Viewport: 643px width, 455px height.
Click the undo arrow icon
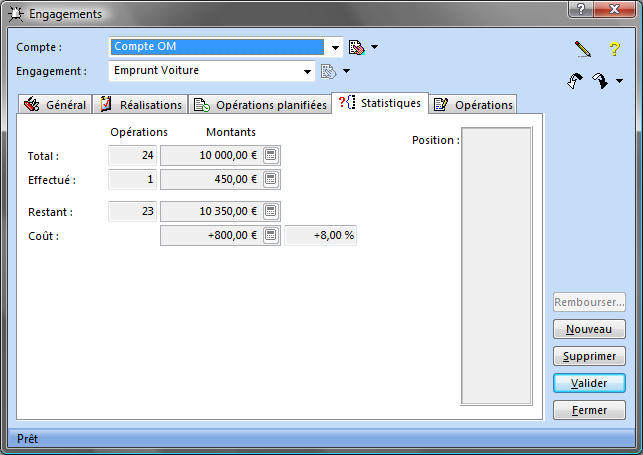pyautogui.click(x=574, y=81)
